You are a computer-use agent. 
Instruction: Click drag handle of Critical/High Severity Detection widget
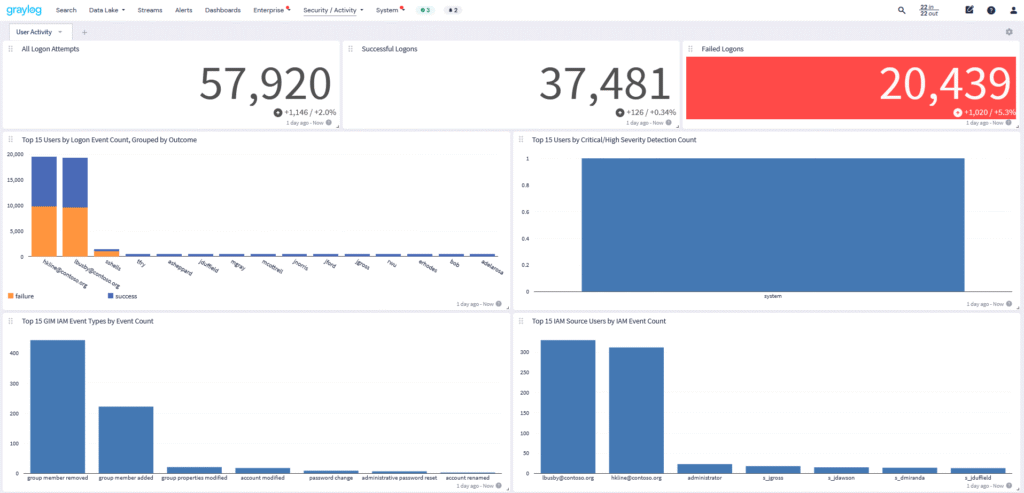pos(521,140)
